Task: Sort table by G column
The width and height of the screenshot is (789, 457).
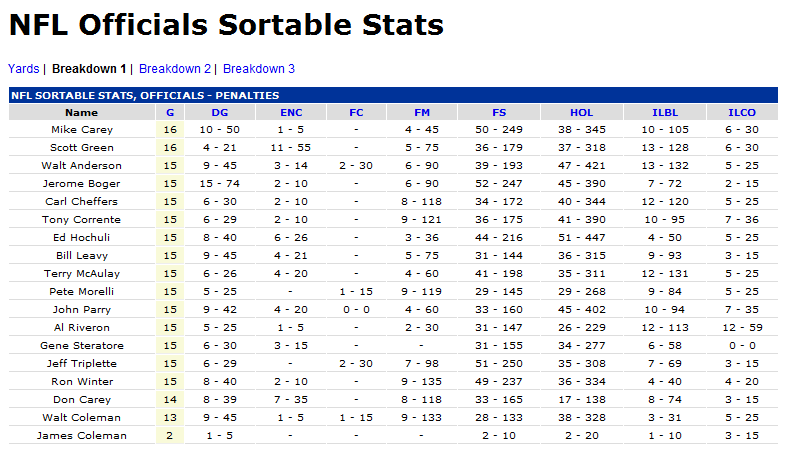Action: coord(170,112)
